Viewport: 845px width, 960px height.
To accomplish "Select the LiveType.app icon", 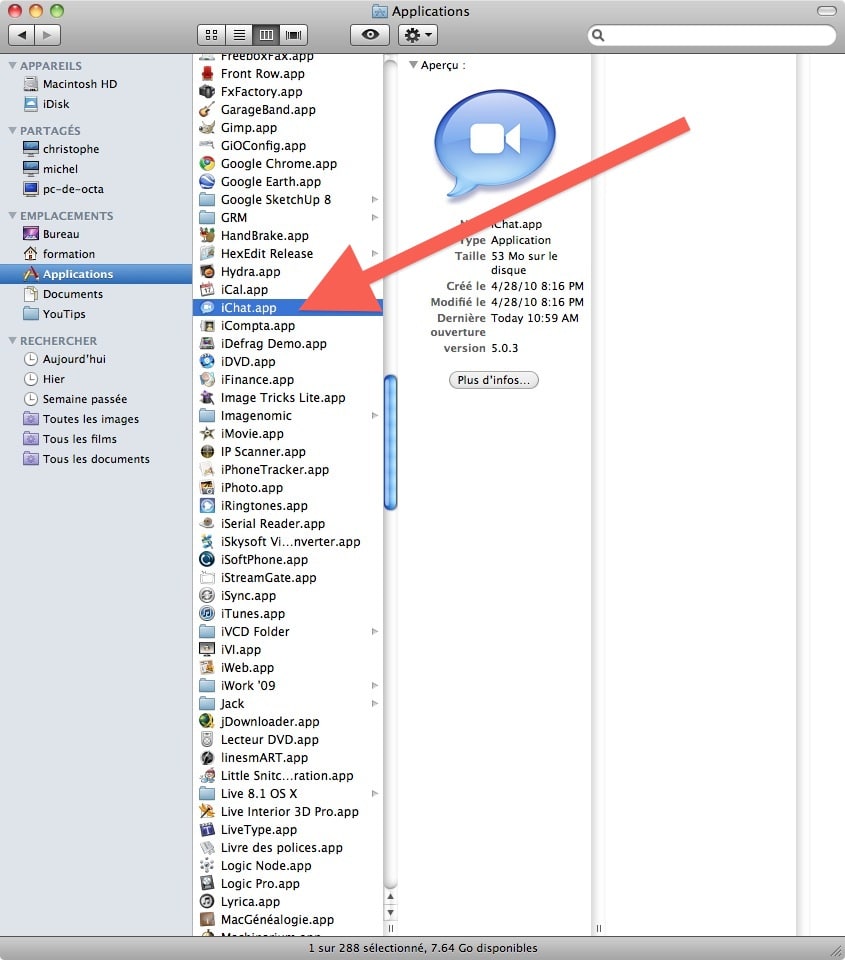I will [x=207, y=830].
